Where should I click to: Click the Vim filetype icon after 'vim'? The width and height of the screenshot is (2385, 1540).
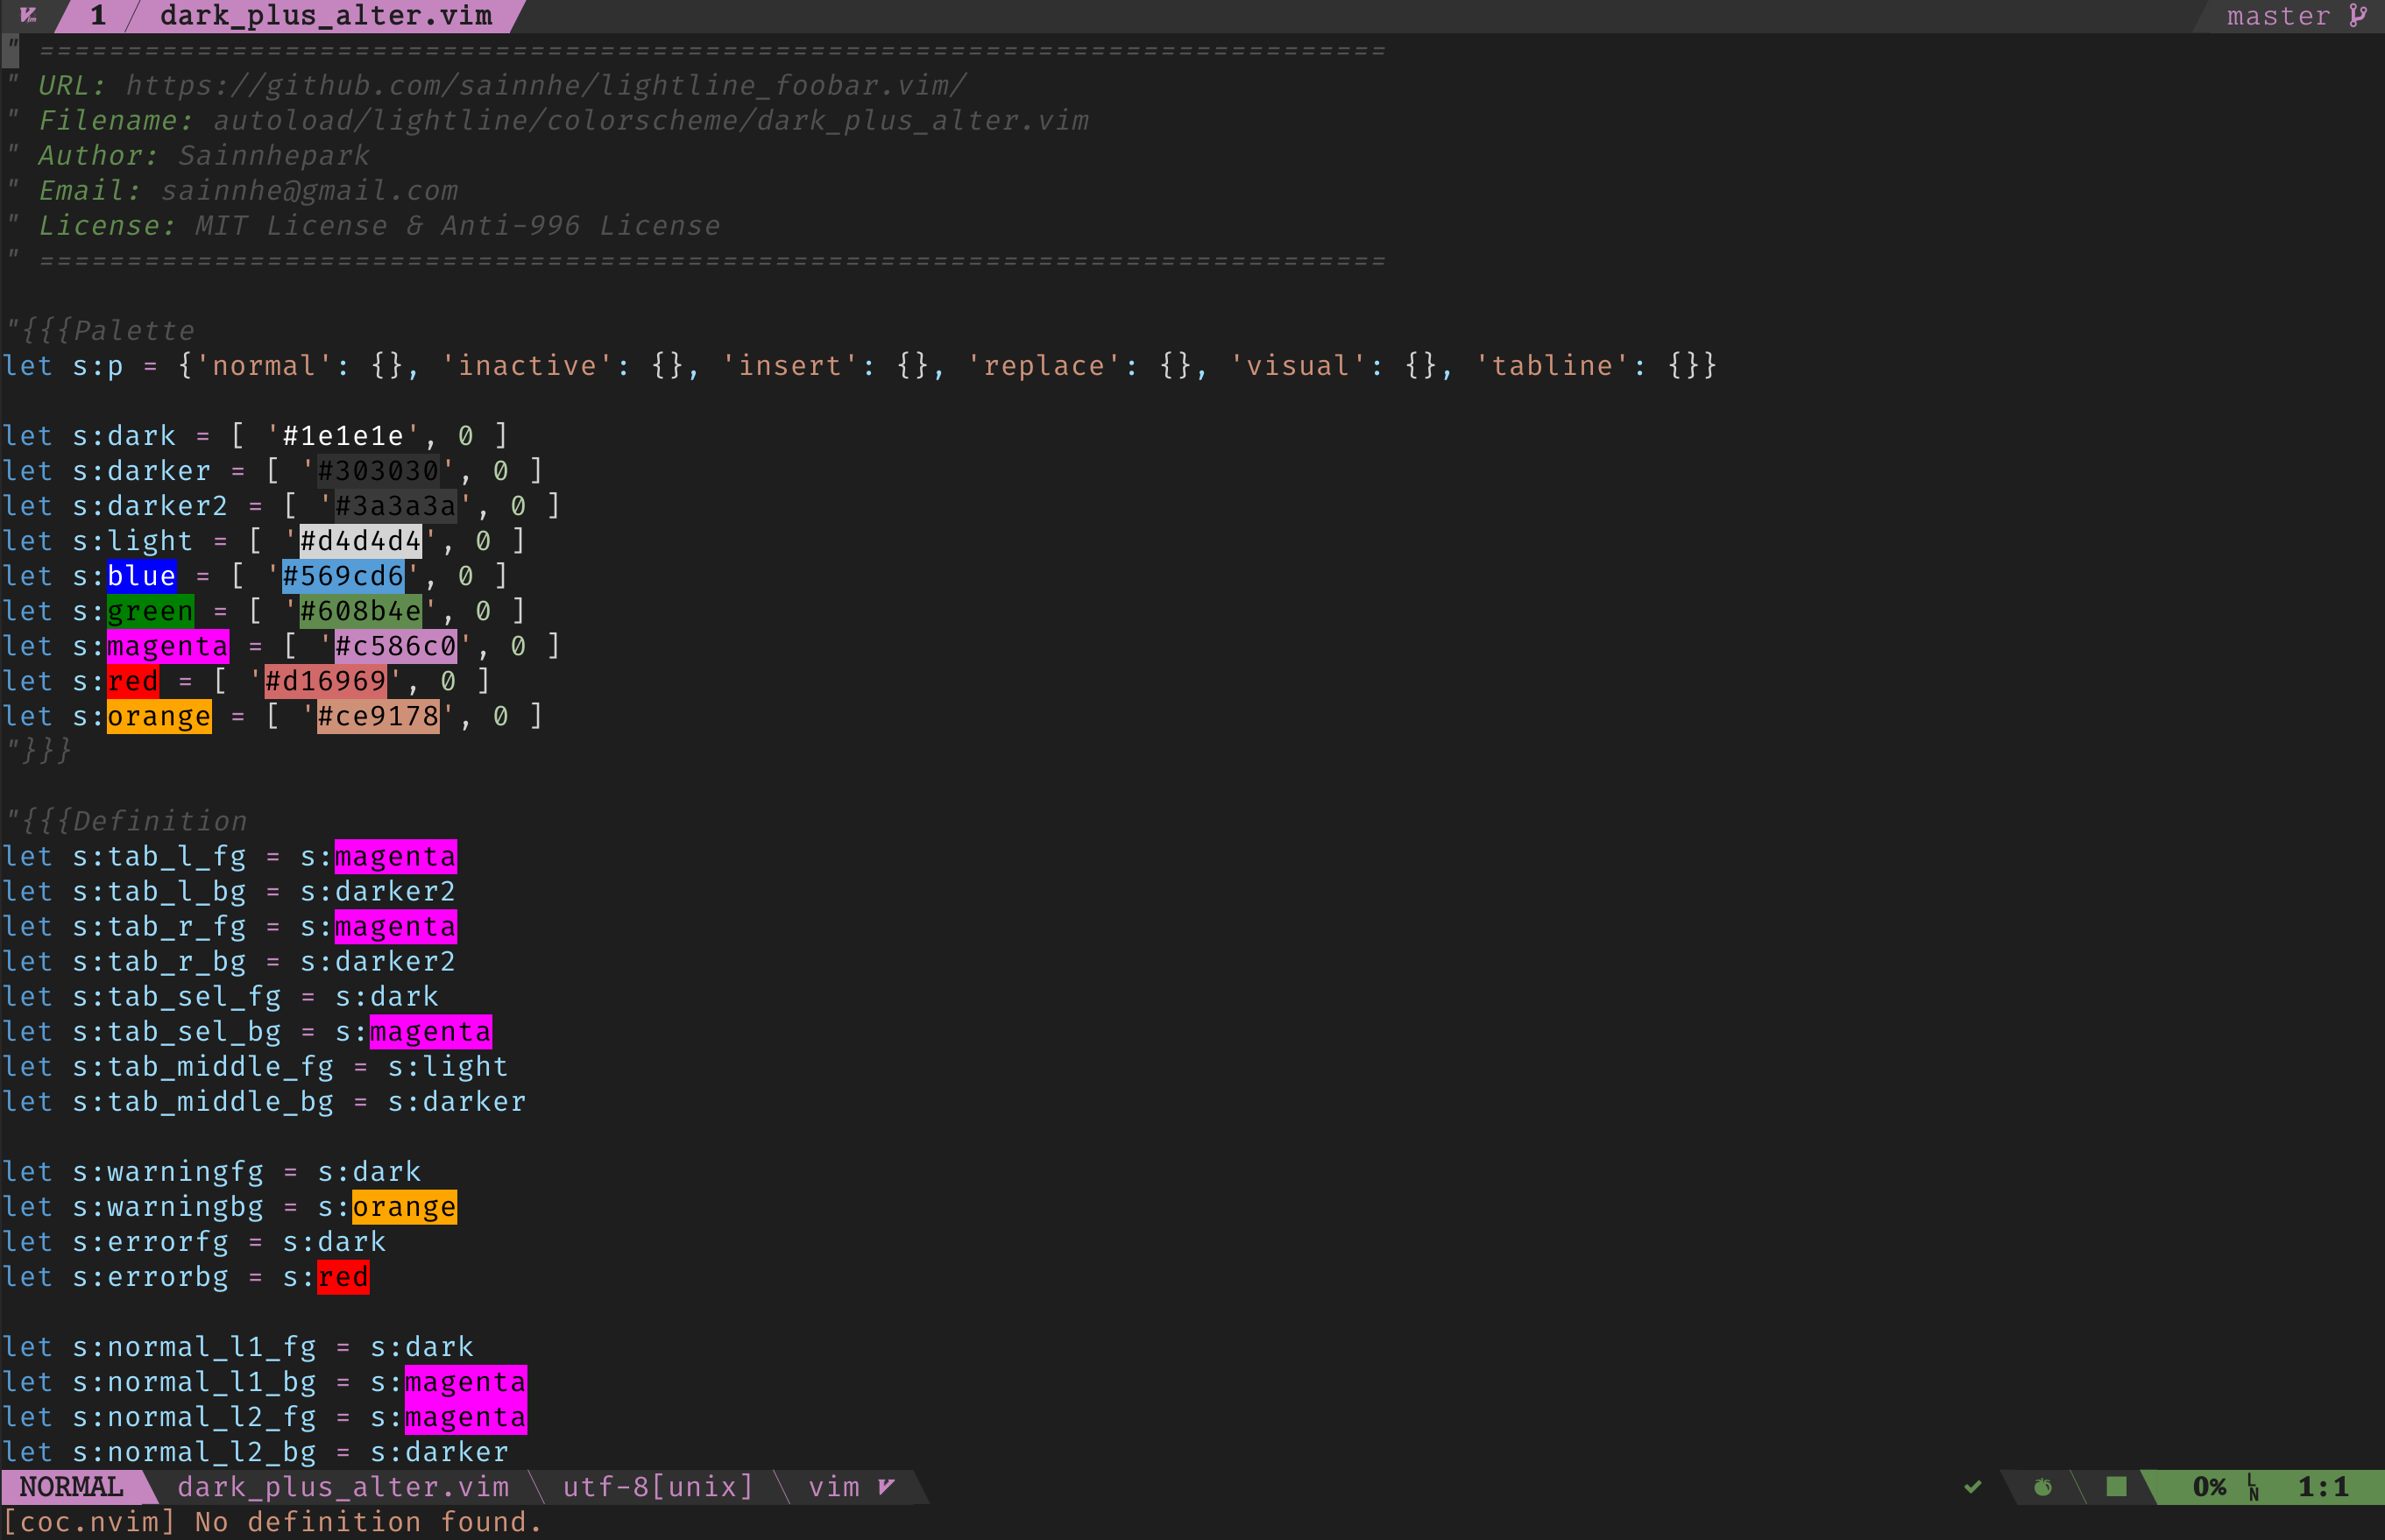(886, 1487)
